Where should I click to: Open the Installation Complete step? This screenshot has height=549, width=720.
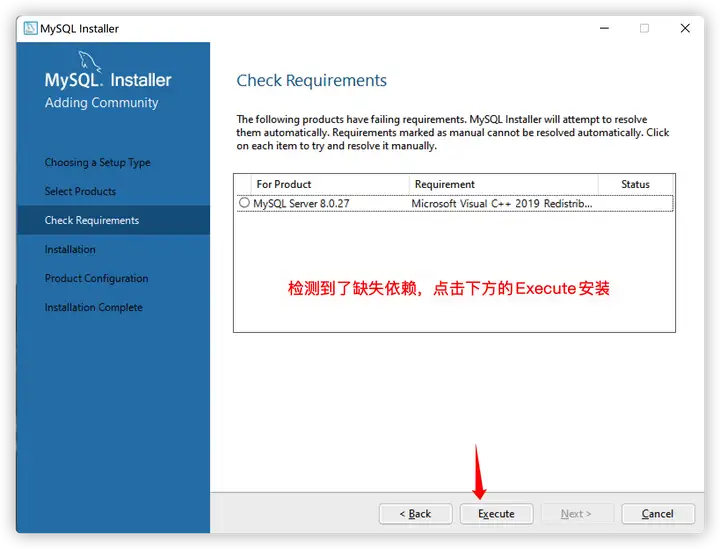coord(94,307)
